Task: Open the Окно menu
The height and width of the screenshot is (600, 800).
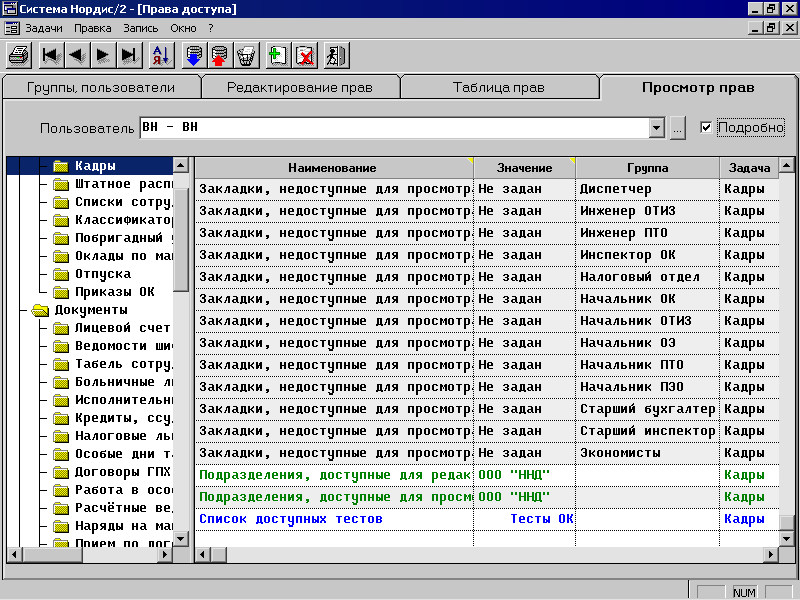Action: [x=183, y=28]
